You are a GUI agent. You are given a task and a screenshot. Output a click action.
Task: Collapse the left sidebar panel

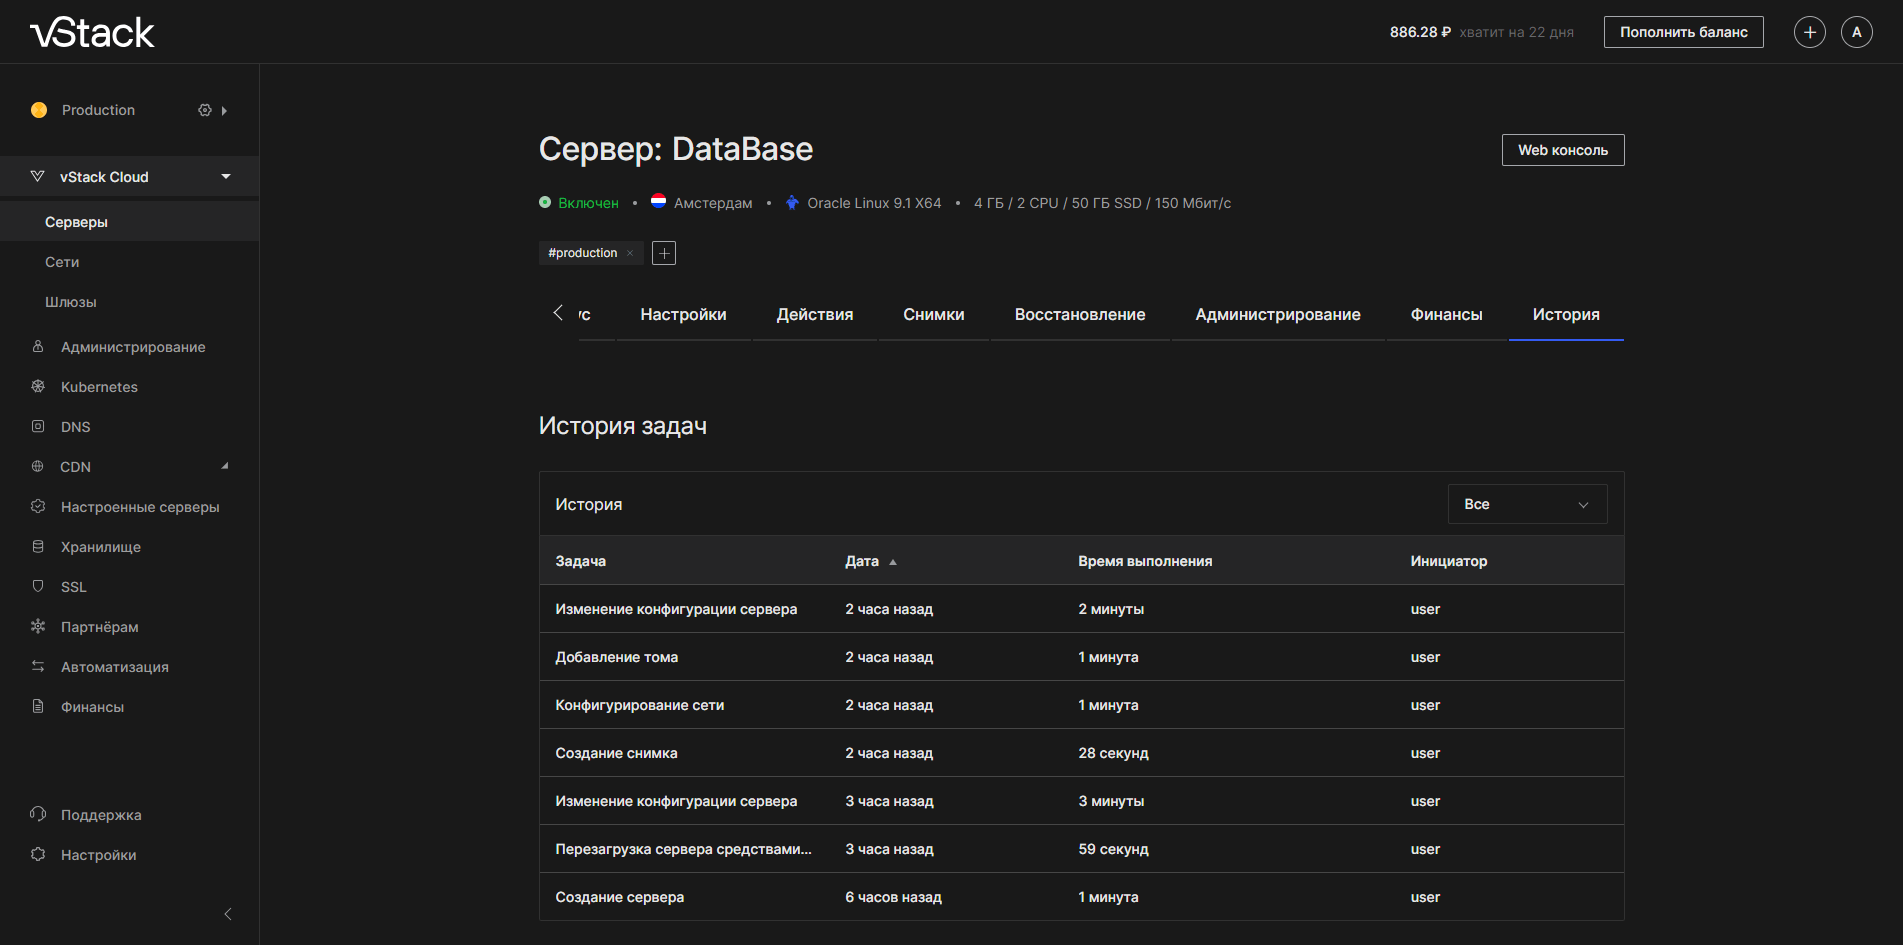[x=228, y=914]
